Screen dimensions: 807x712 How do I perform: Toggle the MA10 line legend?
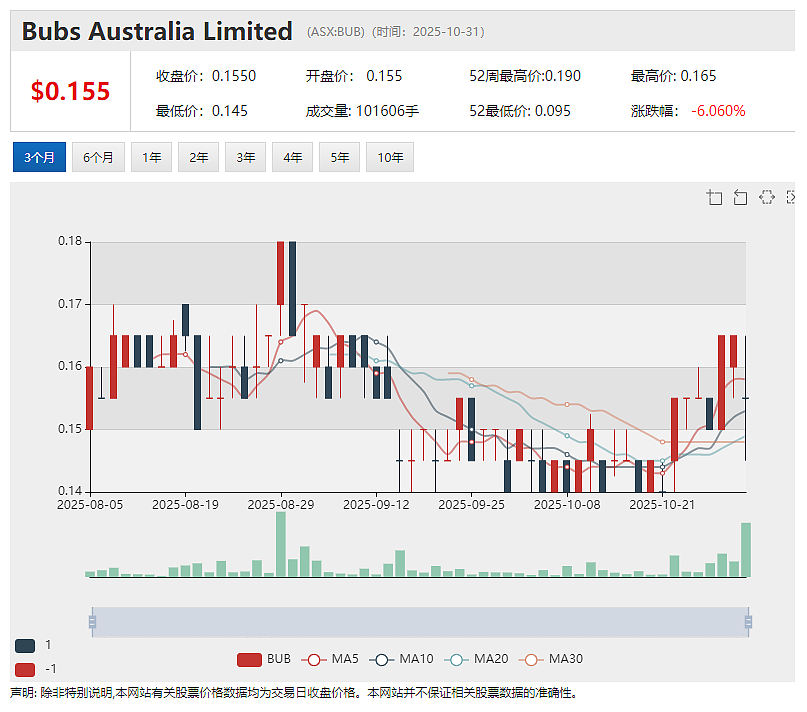tap(401, 659)
